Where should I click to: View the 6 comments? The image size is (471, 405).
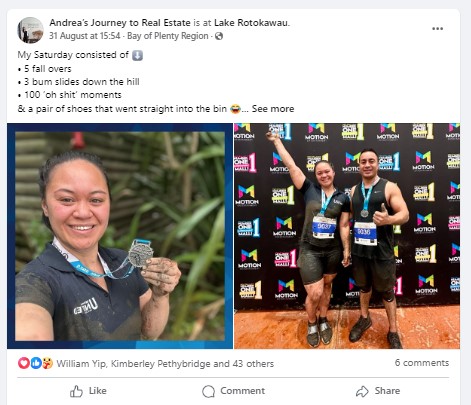coord(422,363)
